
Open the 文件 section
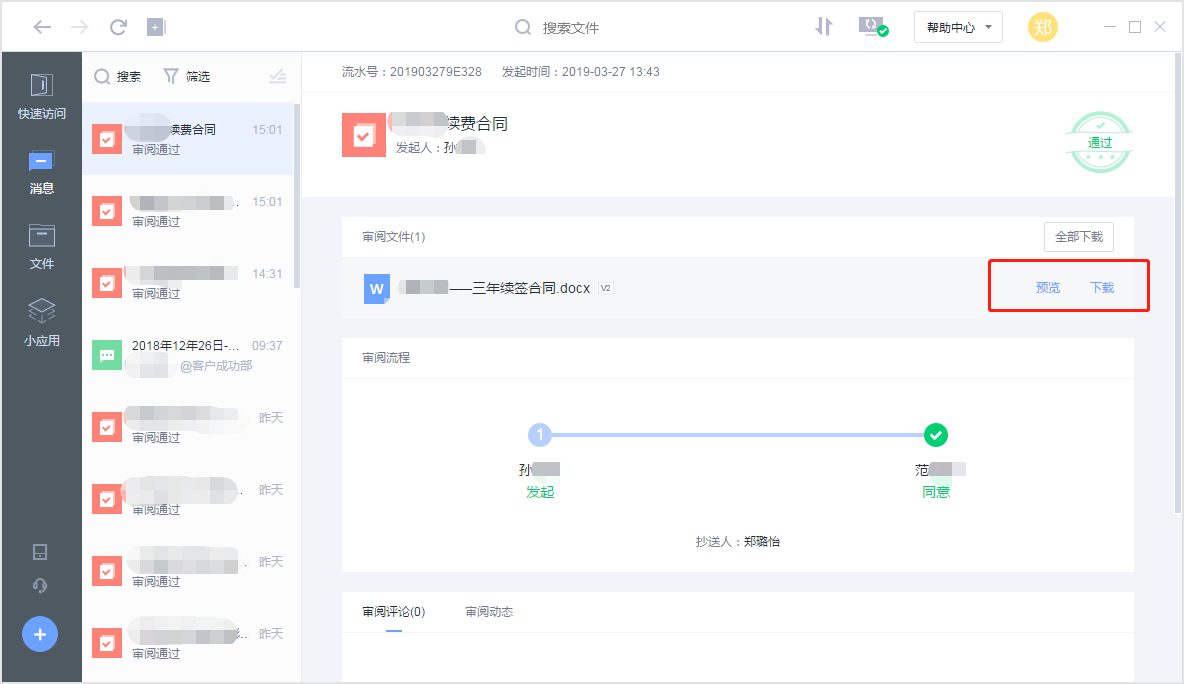tap(41, 247)
